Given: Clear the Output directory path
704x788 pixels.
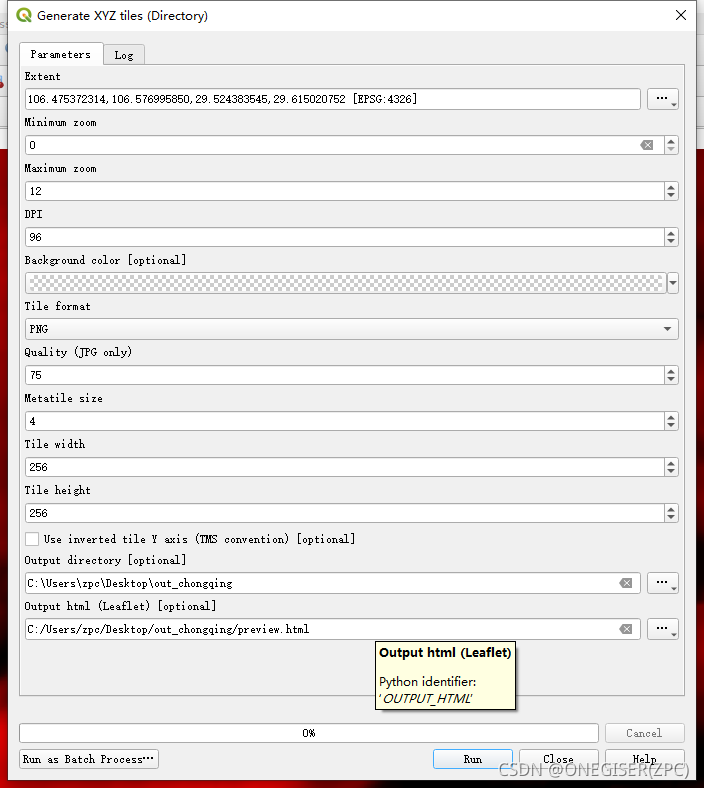Looking at the screenshot, I should [x=626, y=583].
